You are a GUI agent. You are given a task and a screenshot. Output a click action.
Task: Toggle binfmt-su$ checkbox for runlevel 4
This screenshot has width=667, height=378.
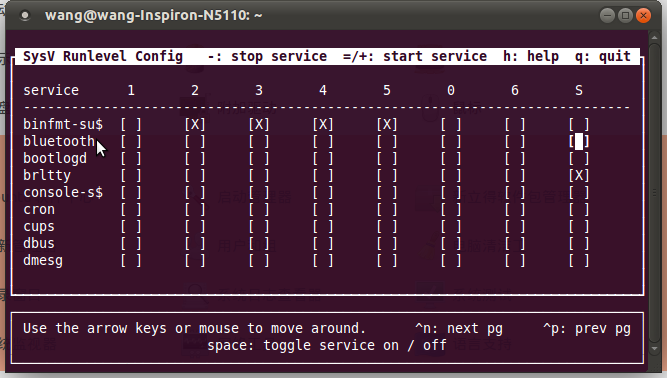323,124
